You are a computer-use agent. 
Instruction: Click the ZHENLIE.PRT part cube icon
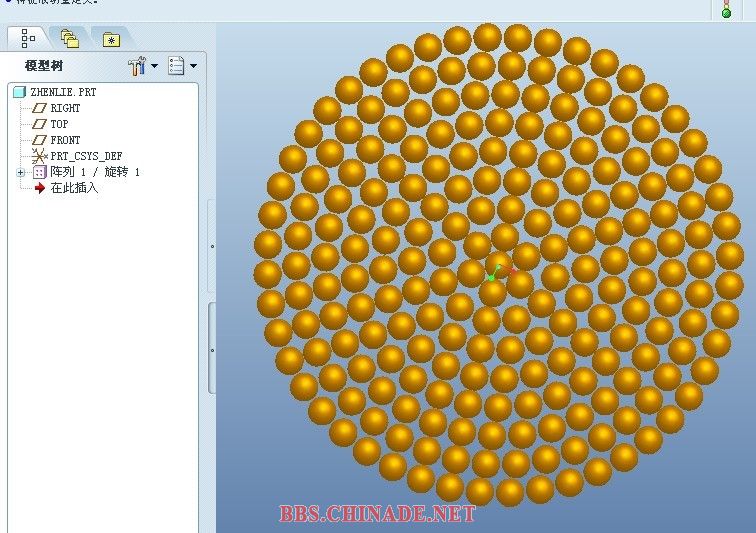pyautogui.click(x=19, y=92)
